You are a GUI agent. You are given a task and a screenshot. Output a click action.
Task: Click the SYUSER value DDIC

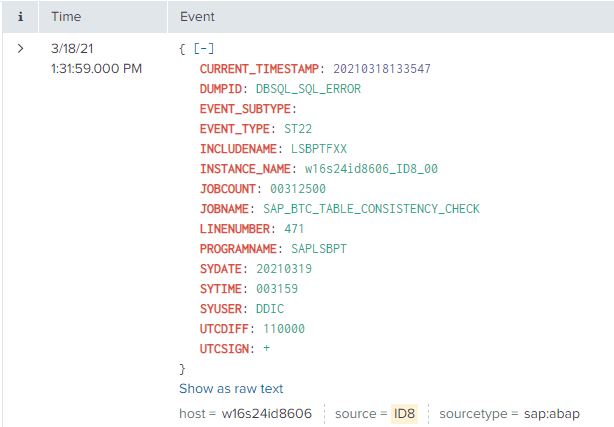coord(271,309)
